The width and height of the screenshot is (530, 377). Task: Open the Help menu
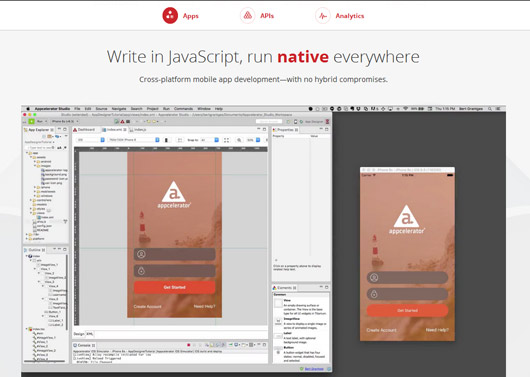pos(219,109)
